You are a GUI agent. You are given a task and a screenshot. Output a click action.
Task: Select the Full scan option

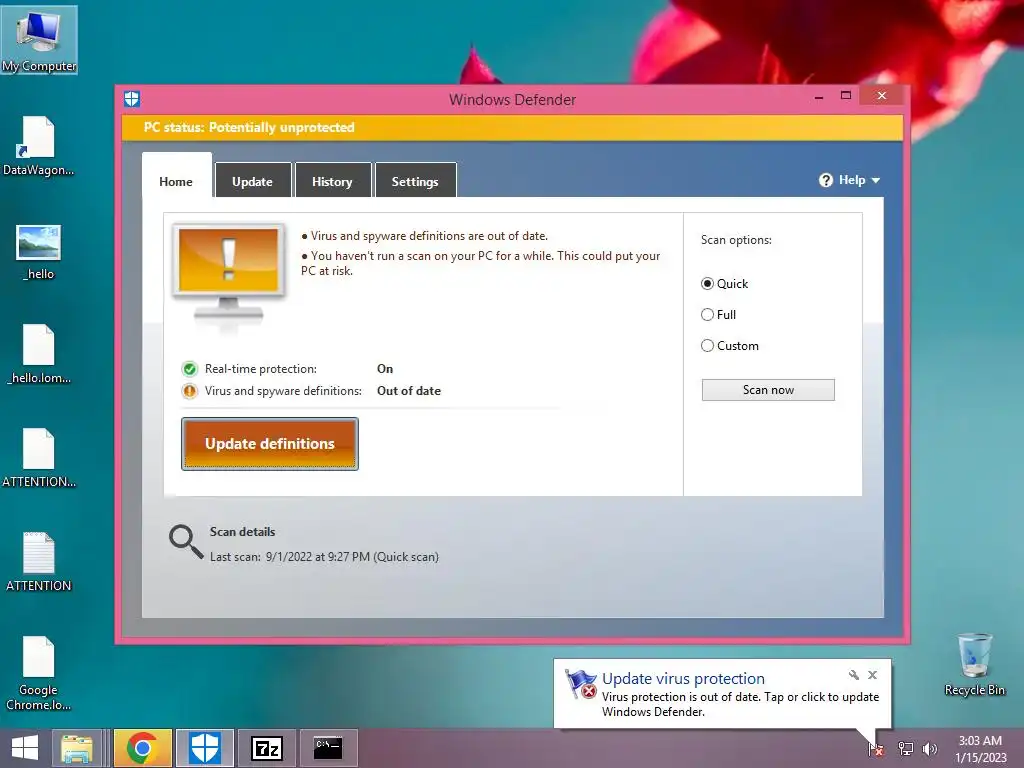click(x=718, y=315)
